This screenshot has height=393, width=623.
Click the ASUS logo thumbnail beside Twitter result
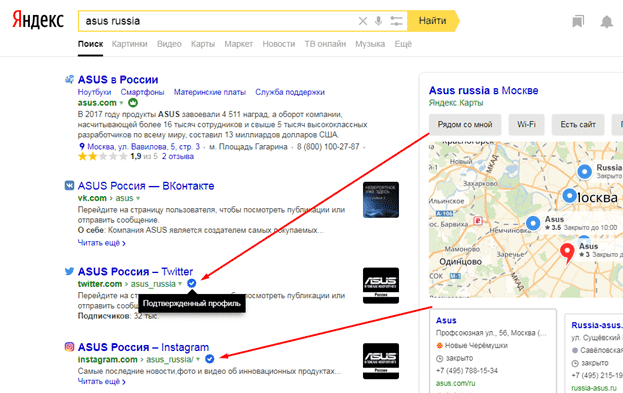coord(381,285)
